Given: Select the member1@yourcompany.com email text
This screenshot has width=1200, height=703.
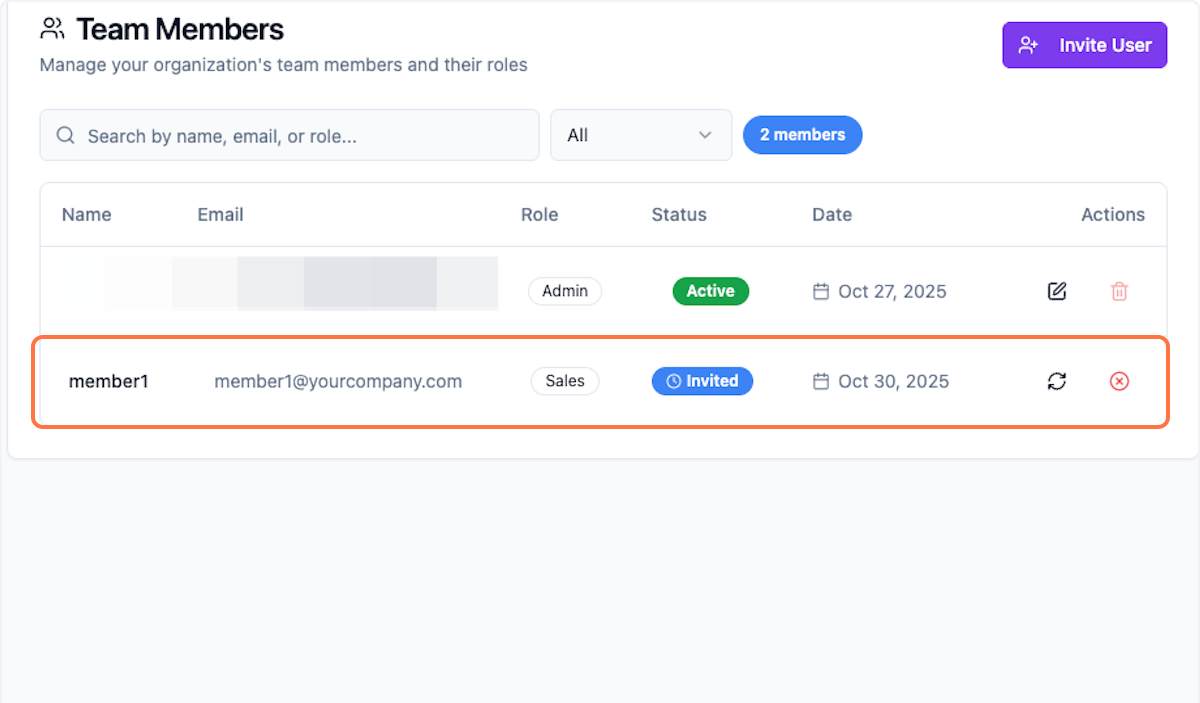Looking at the screenshot, I should pyautogui.click(x=338, y=381).
